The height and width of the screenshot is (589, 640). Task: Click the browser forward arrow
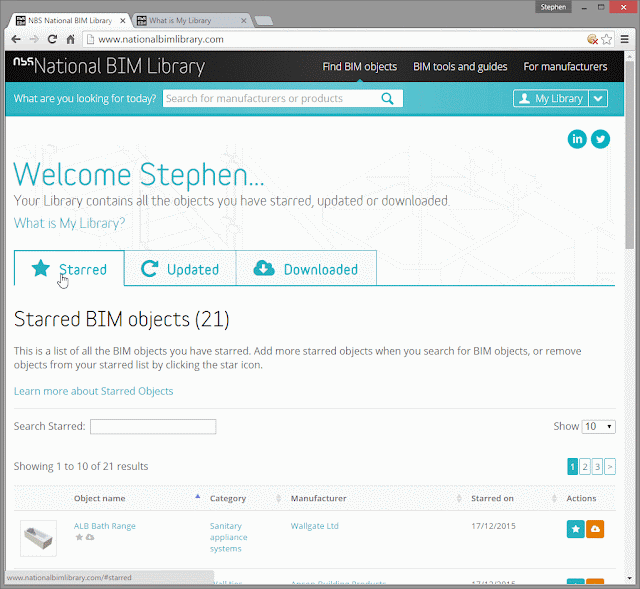point(34,39)
